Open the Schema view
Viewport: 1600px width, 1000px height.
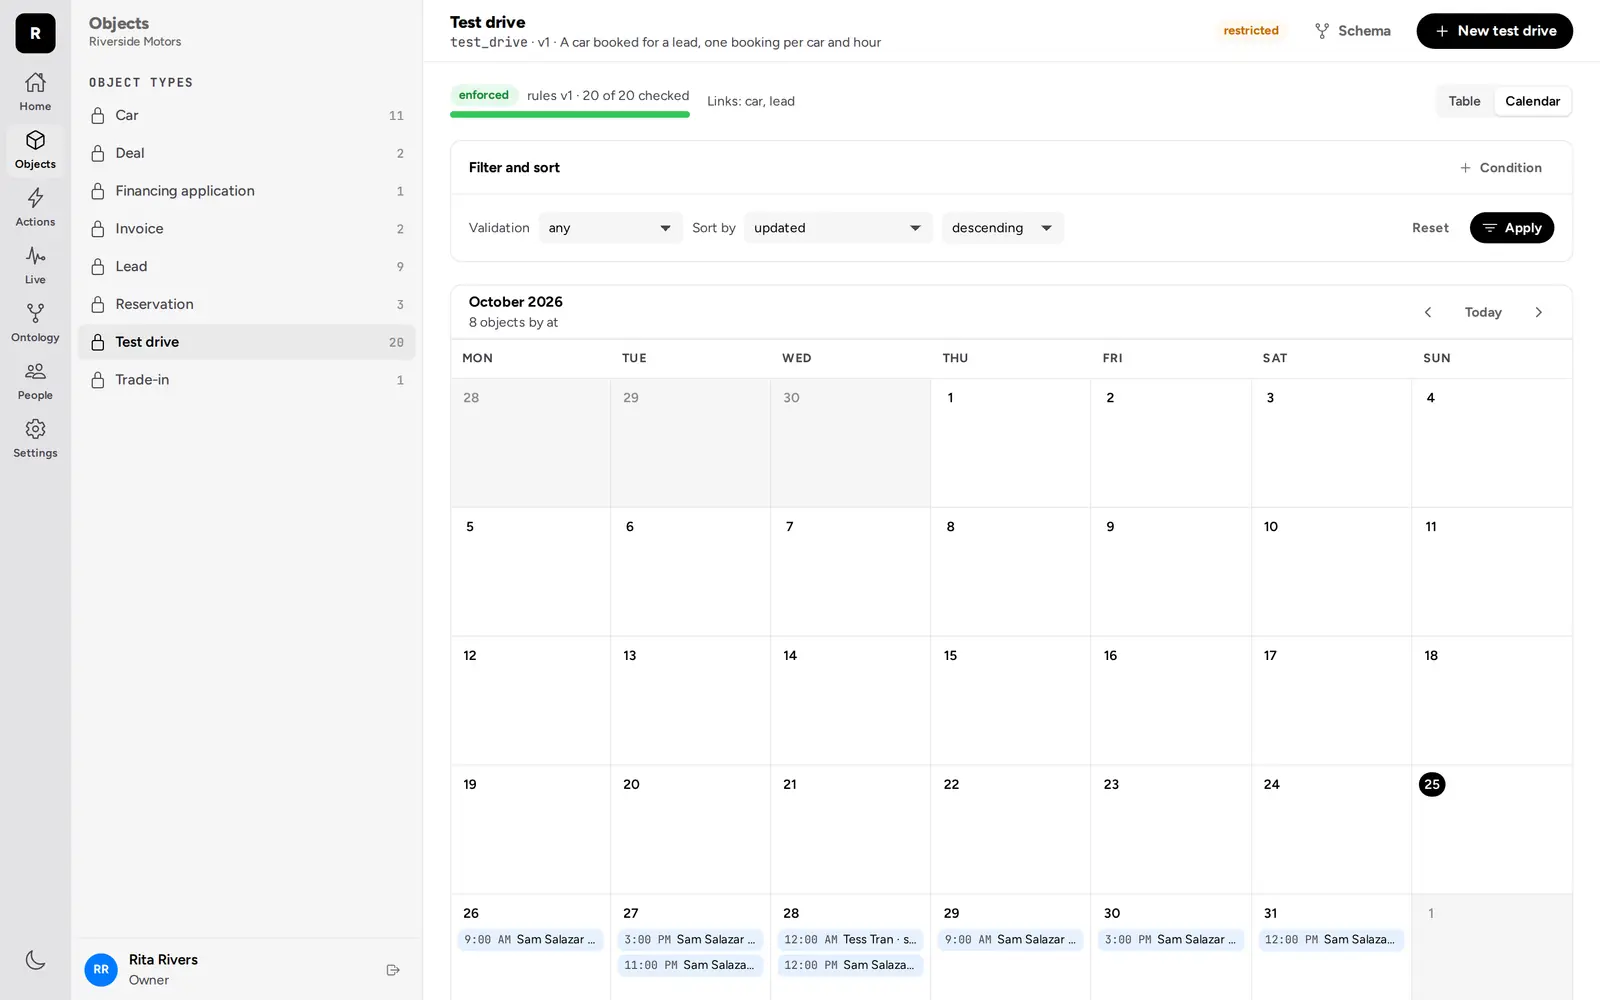point(1352,31)
